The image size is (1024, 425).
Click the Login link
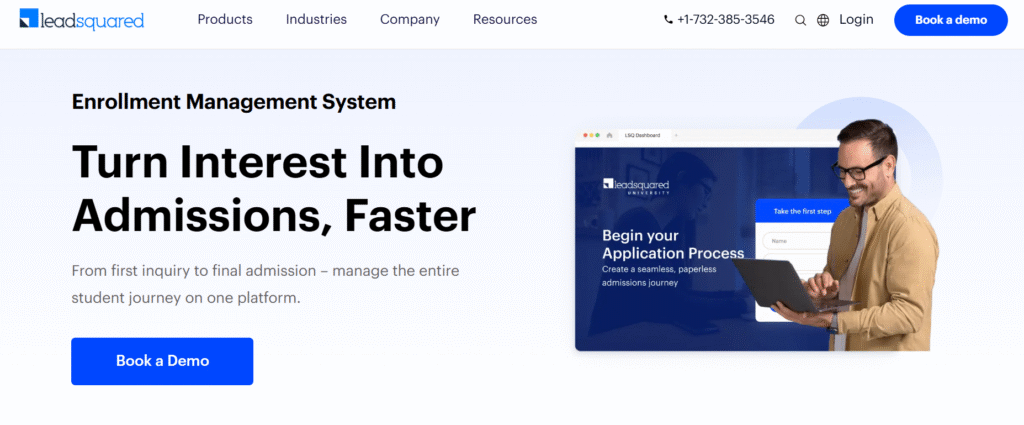856,20
